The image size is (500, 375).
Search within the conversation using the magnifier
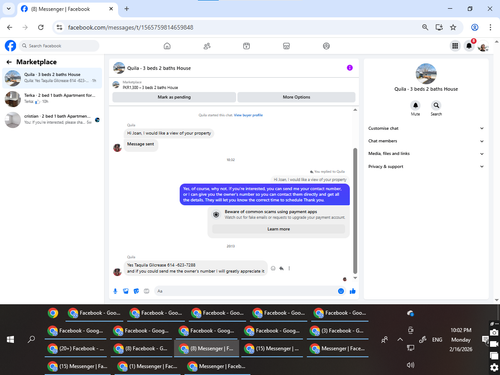(436, 106)
